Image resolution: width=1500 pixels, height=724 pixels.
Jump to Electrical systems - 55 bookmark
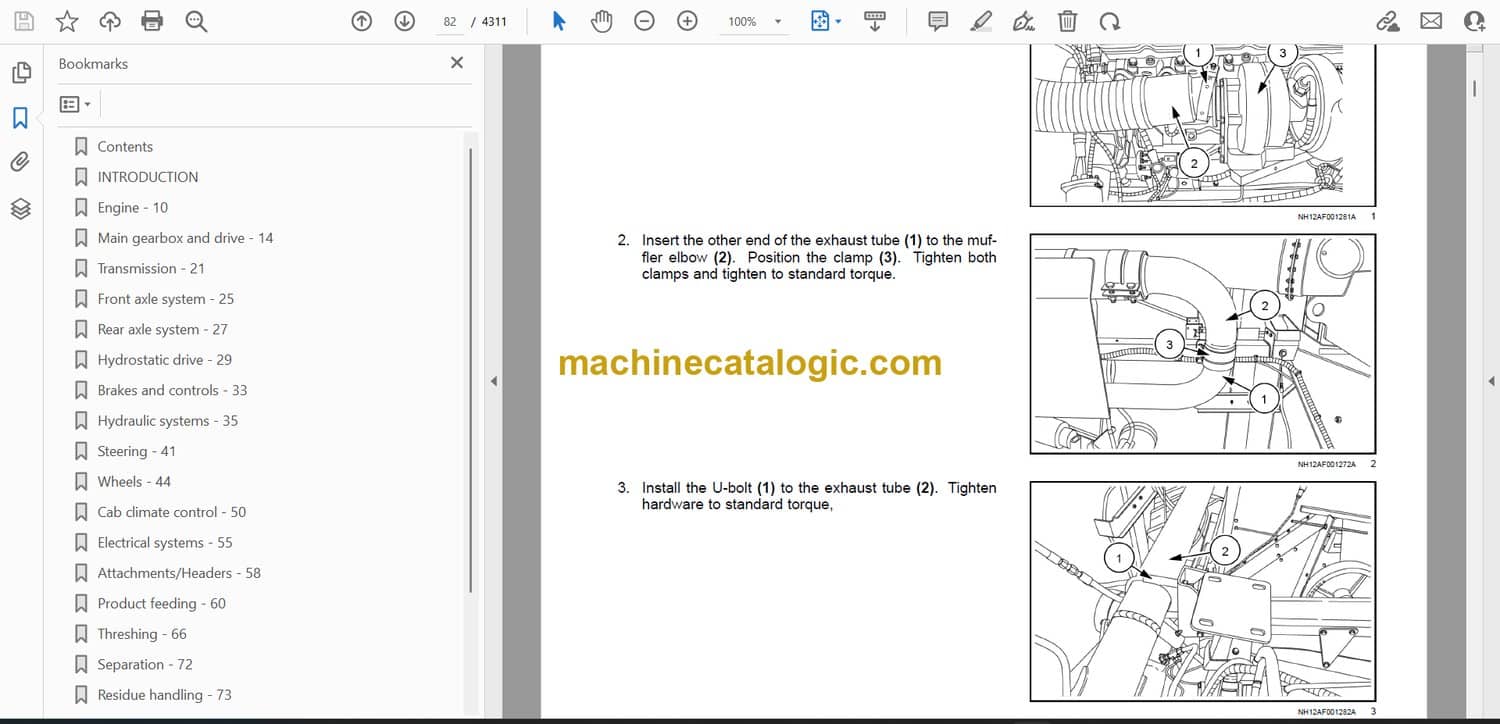tap(164, 543)
